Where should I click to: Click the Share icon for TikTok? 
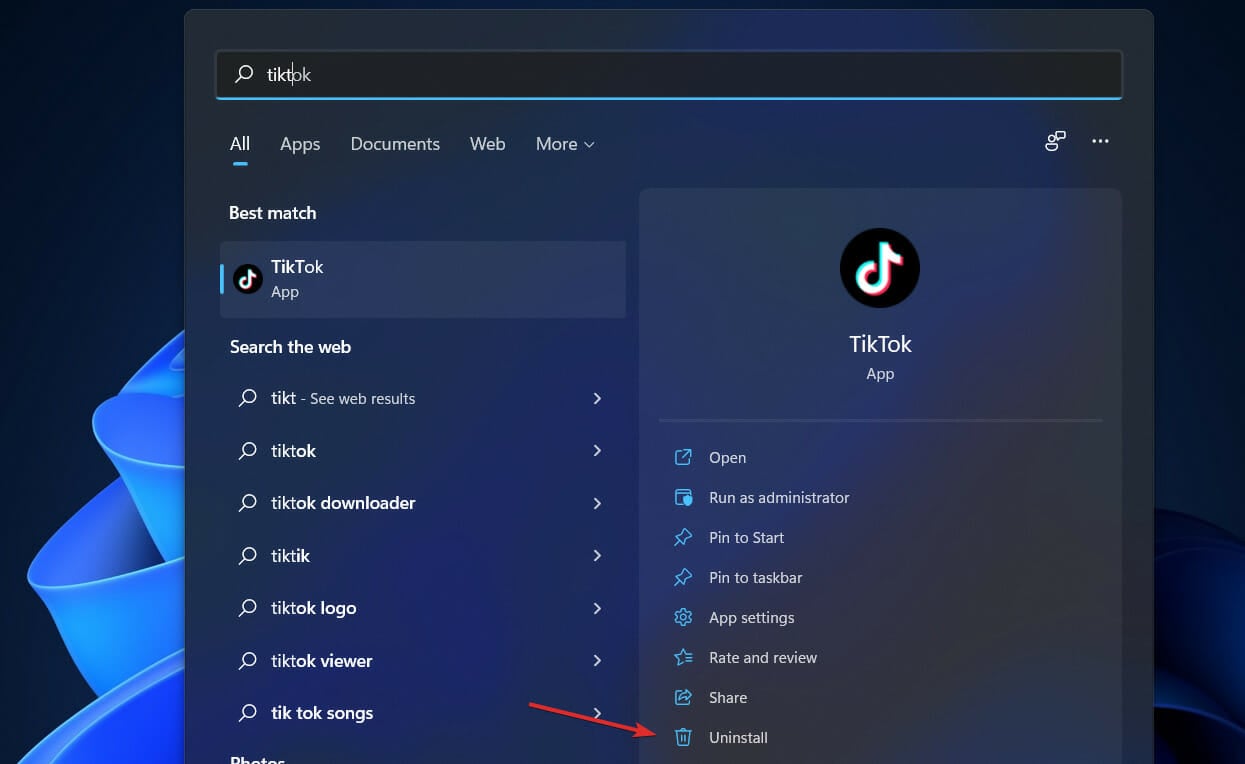pyautogui.click(x=683, y=697)
